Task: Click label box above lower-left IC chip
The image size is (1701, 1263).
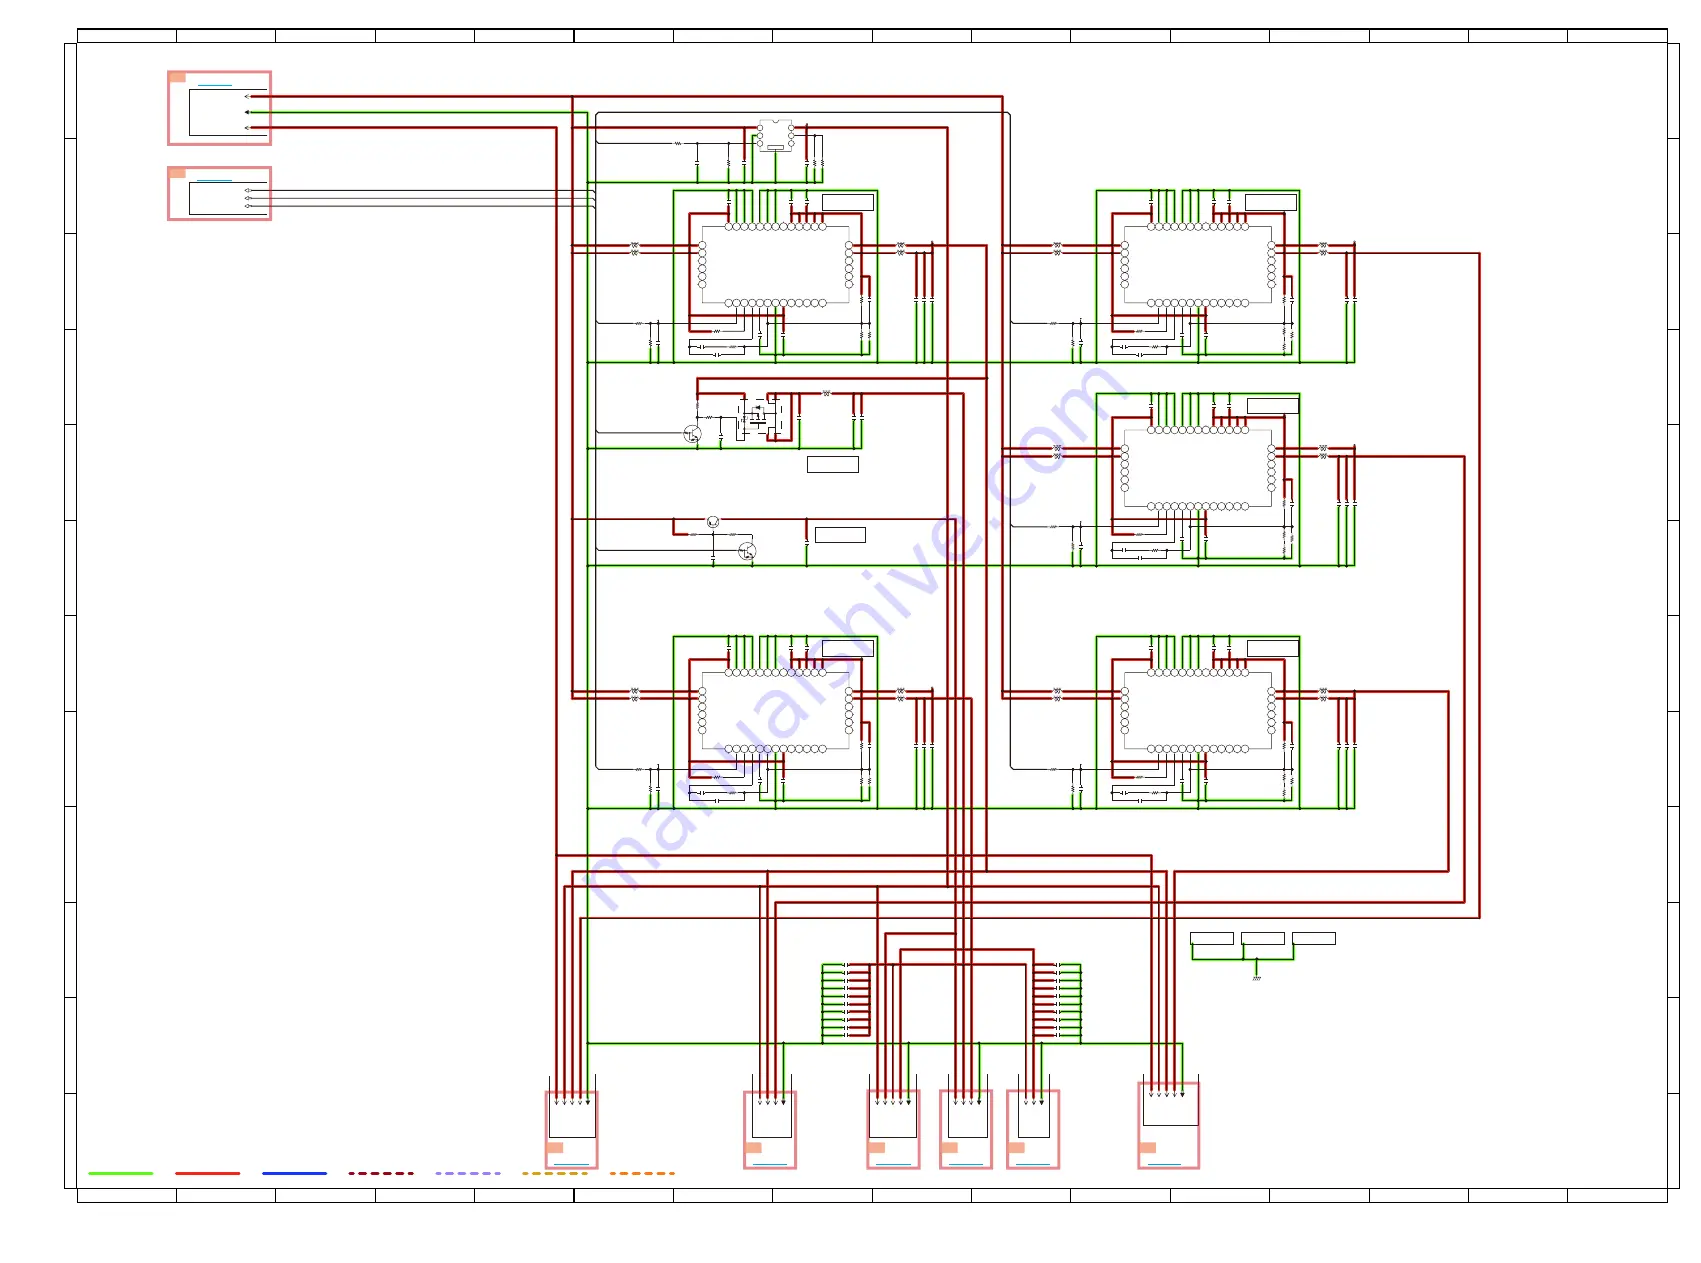Action: [x=848, y=648]
